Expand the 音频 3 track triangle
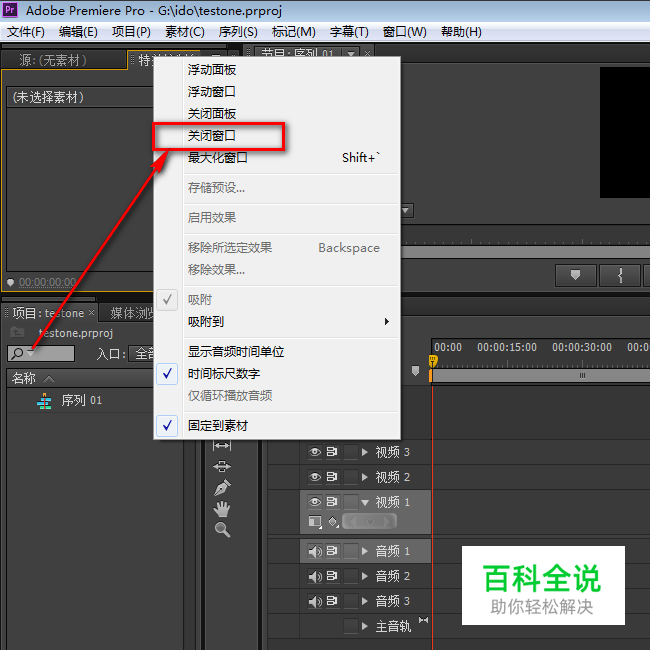Screen dimensions: 650x650 (365, 601)
